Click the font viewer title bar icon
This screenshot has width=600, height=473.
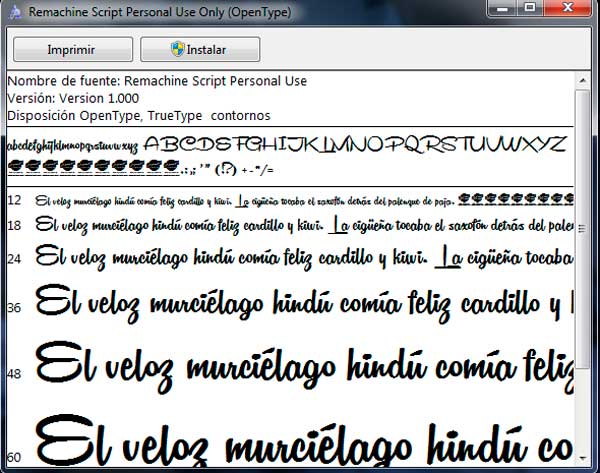(16, 12)
